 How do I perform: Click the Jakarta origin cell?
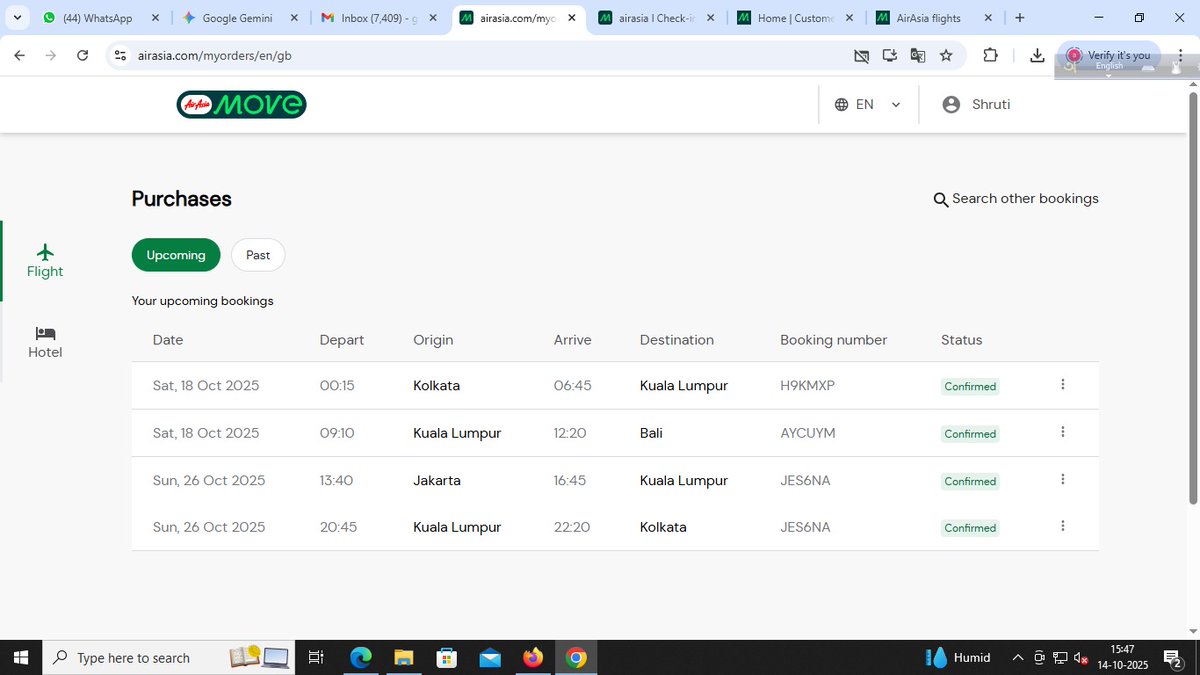tap(437, 480)
